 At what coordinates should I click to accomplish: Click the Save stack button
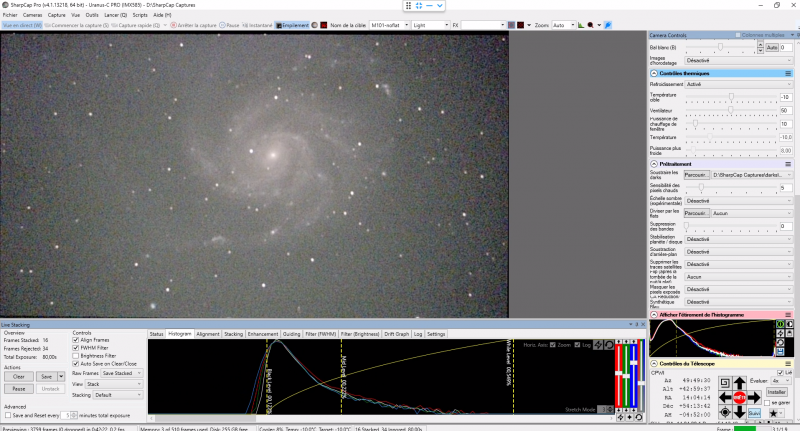(46, 376)
